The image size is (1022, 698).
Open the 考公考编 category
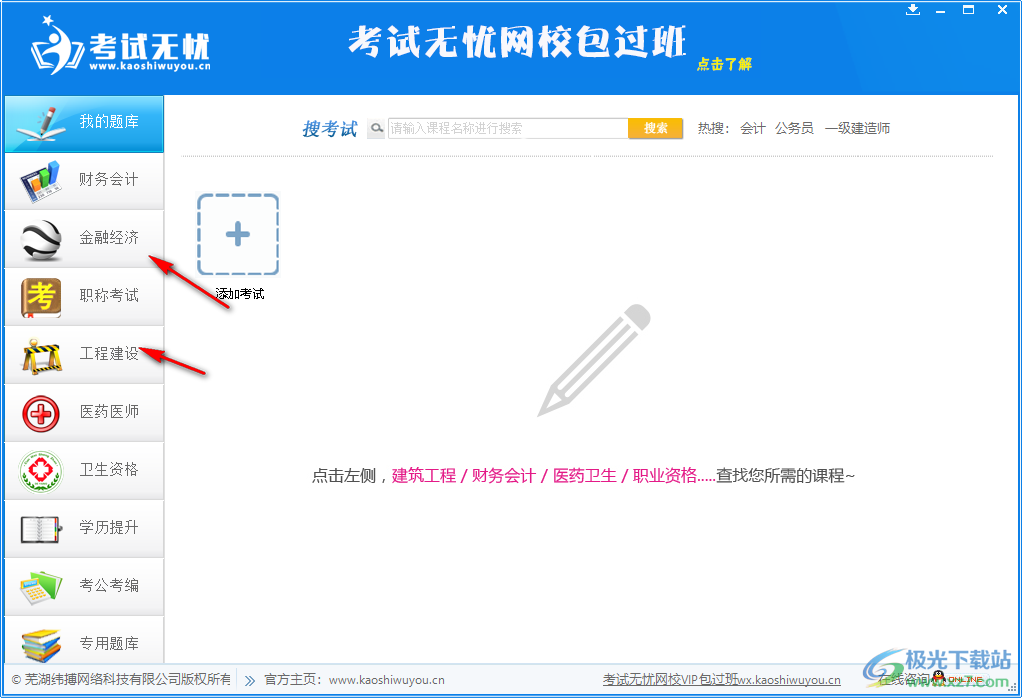[40, 586]
